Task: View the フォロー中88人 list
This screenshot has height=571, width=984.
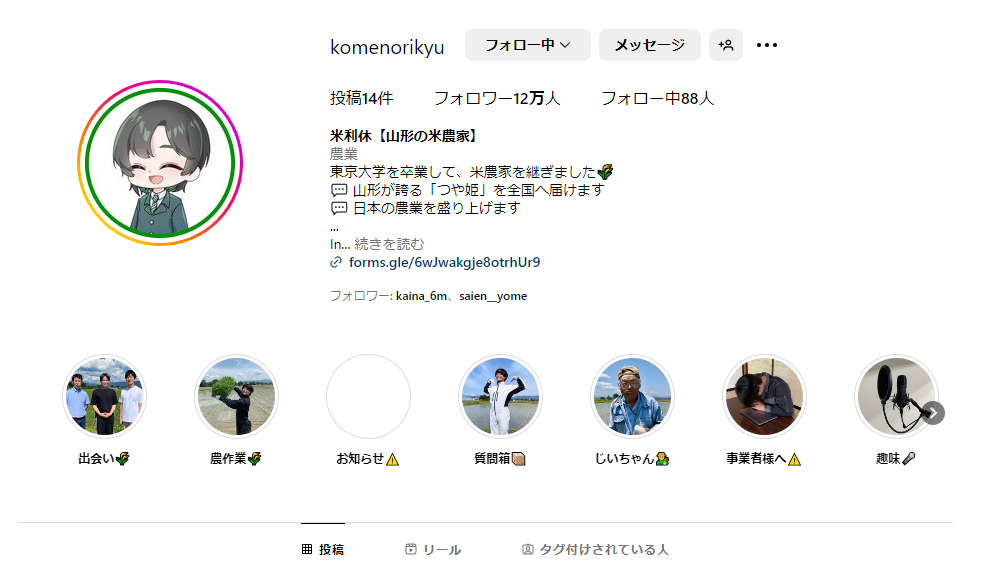Action: (658, 99)
